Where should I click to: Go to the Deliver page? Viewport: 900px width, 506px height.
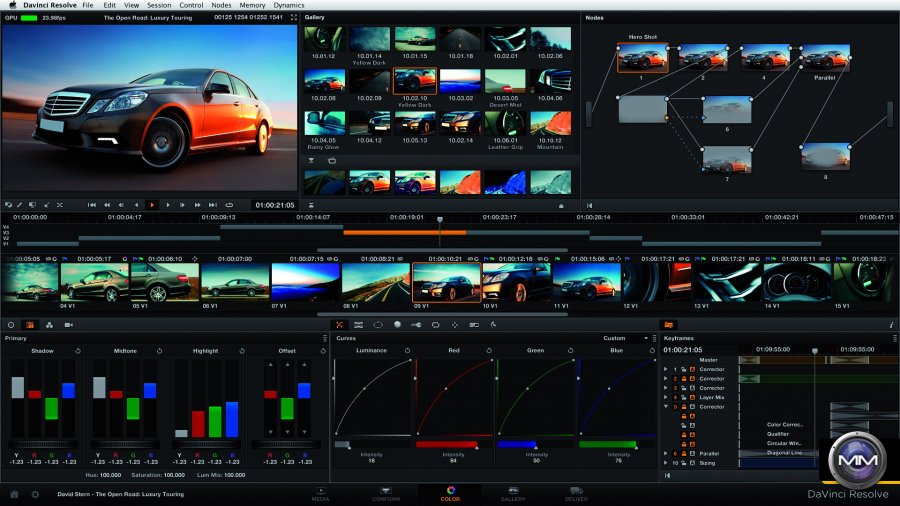(x=576, y=493)
